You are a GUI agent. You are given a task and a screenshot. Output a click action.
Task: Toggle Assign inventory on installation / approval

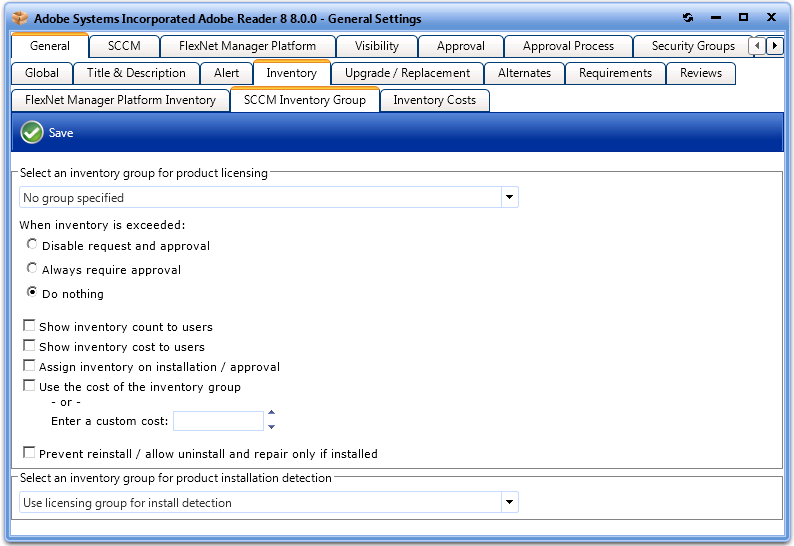pyautogui.click(x=29, y=366)
